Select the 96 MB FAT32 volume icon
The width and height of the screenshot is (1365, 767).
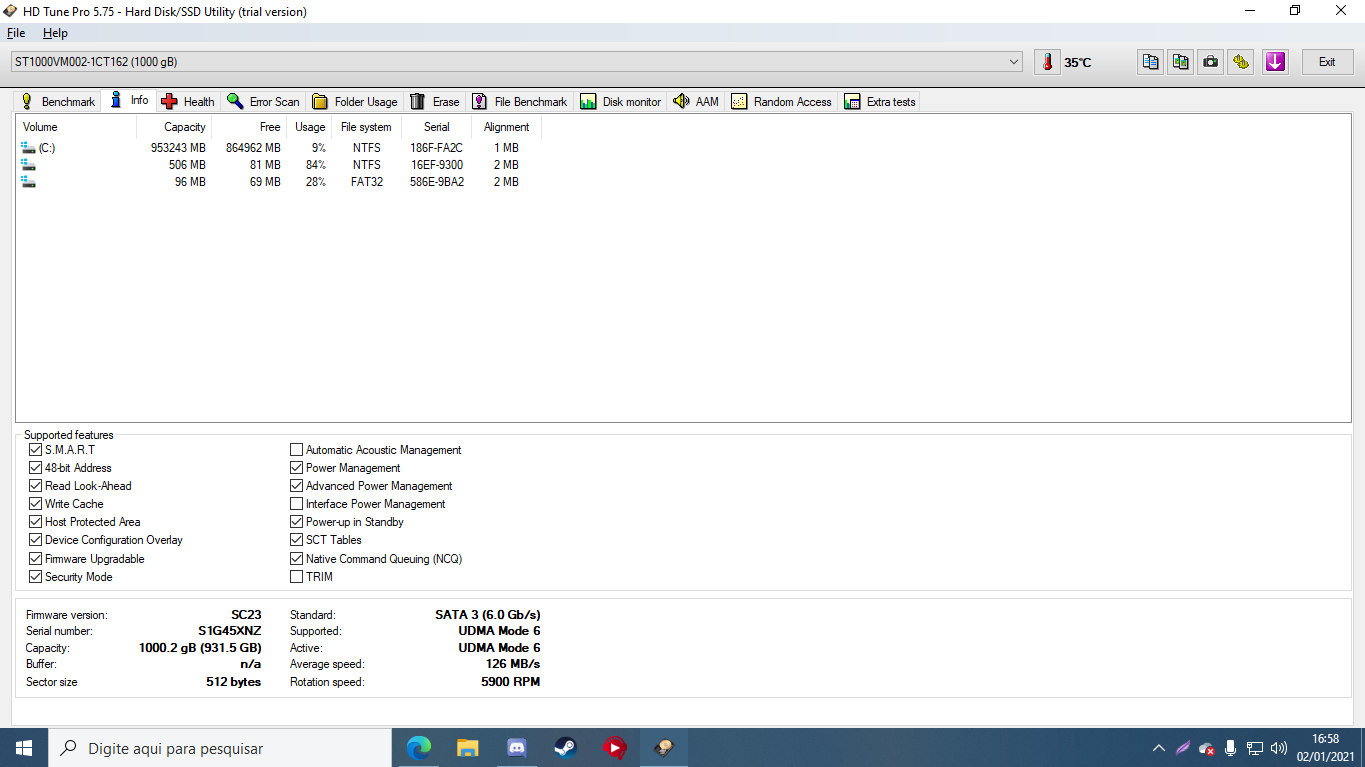(x=28, y=182)
